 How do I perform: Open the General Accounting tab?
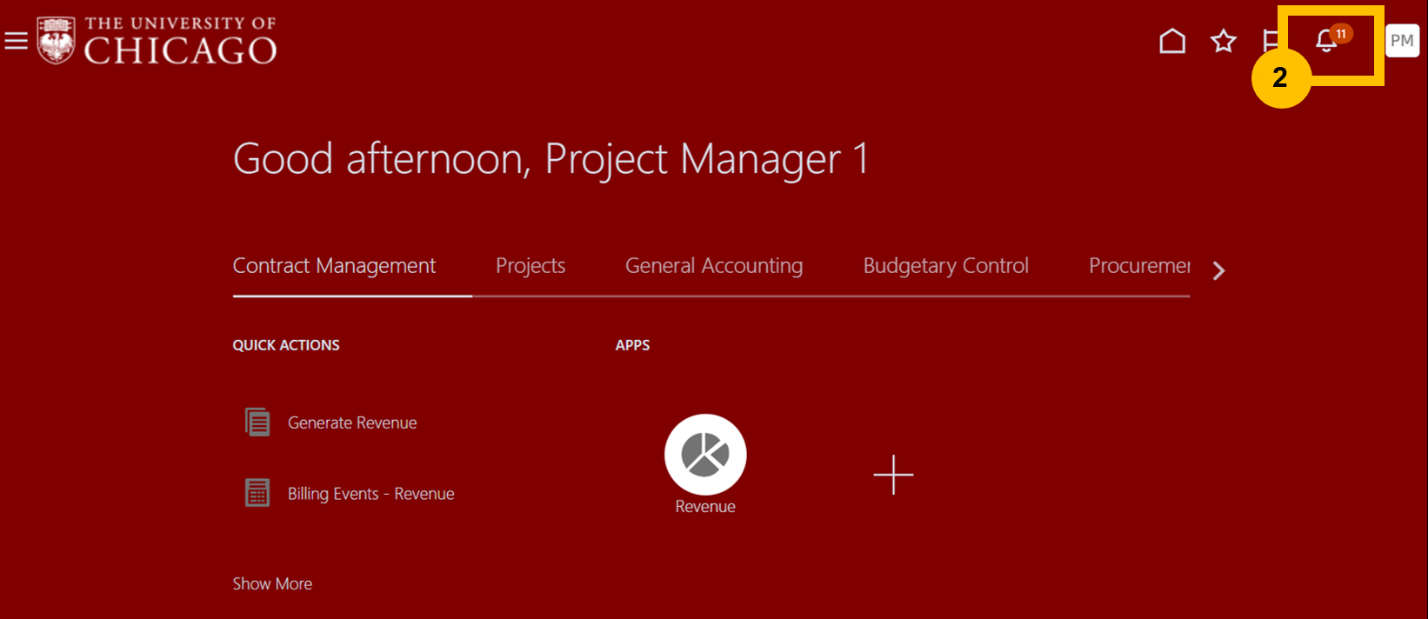714,266
